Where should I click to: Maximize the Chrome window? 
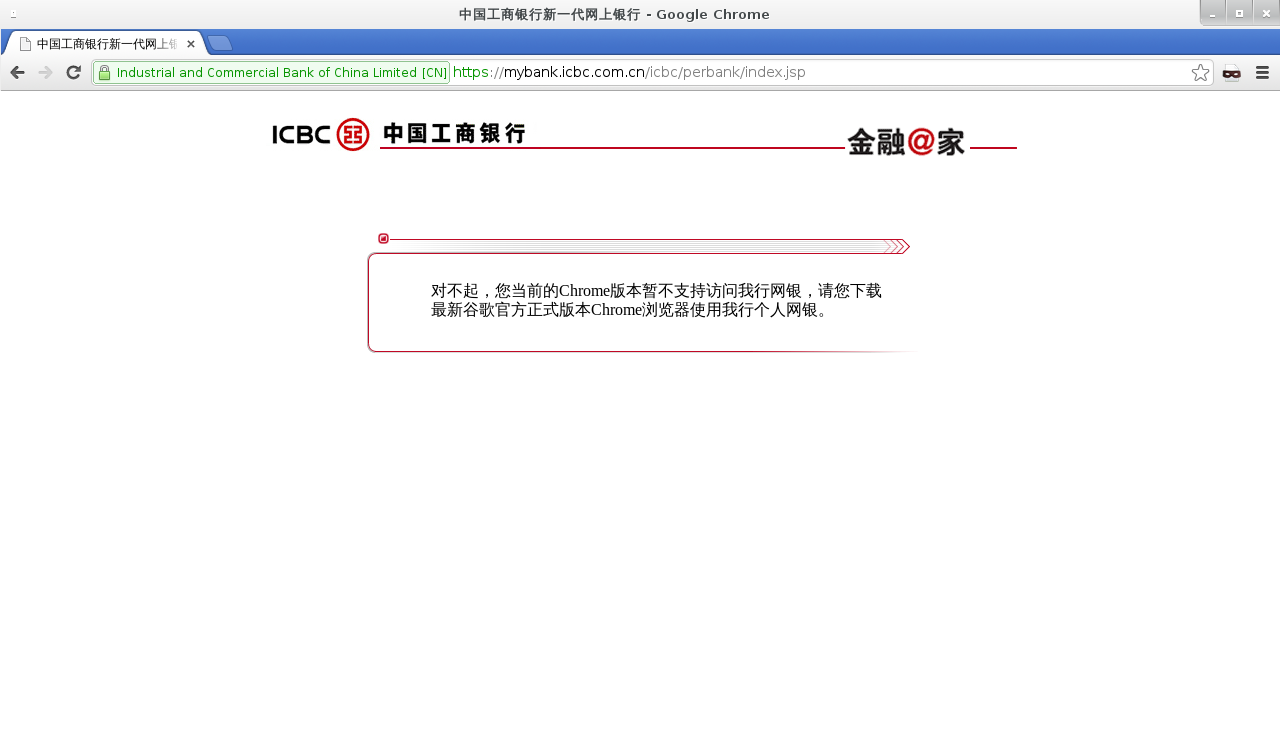click(1240, 13)
